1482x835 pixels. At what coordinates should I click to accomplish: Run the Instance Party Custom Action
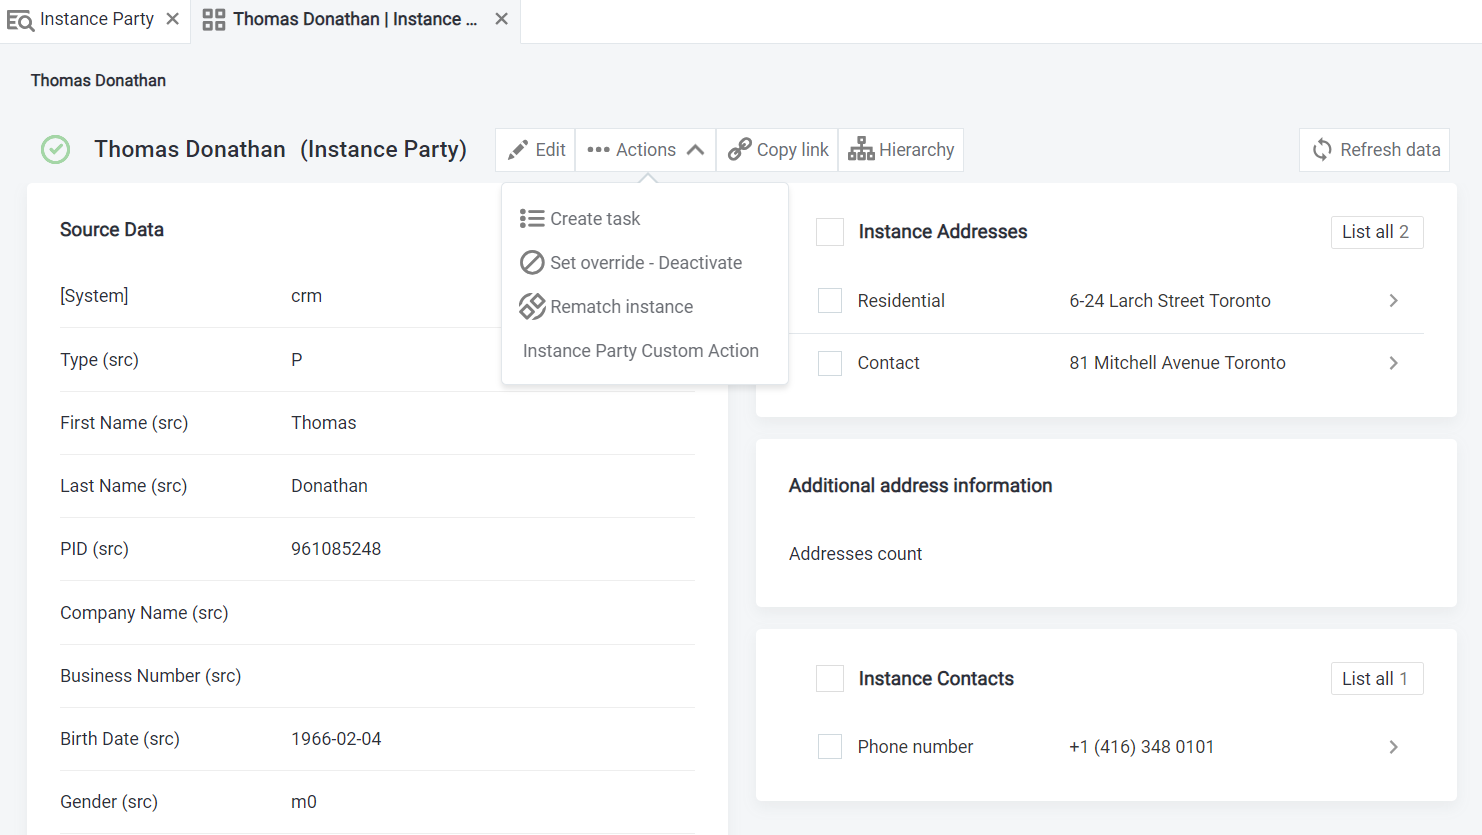coord(640,351)
